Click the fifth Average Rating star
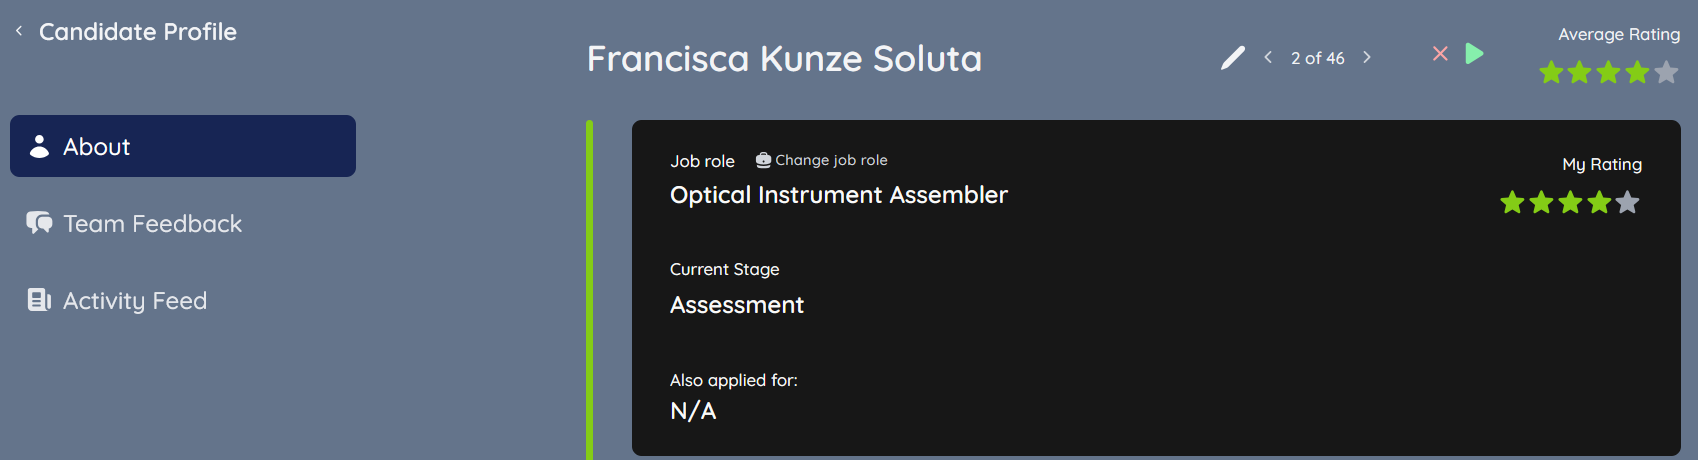Image resolution: width=1698 pixels, height=460 pixels. tap(1666, 72)
